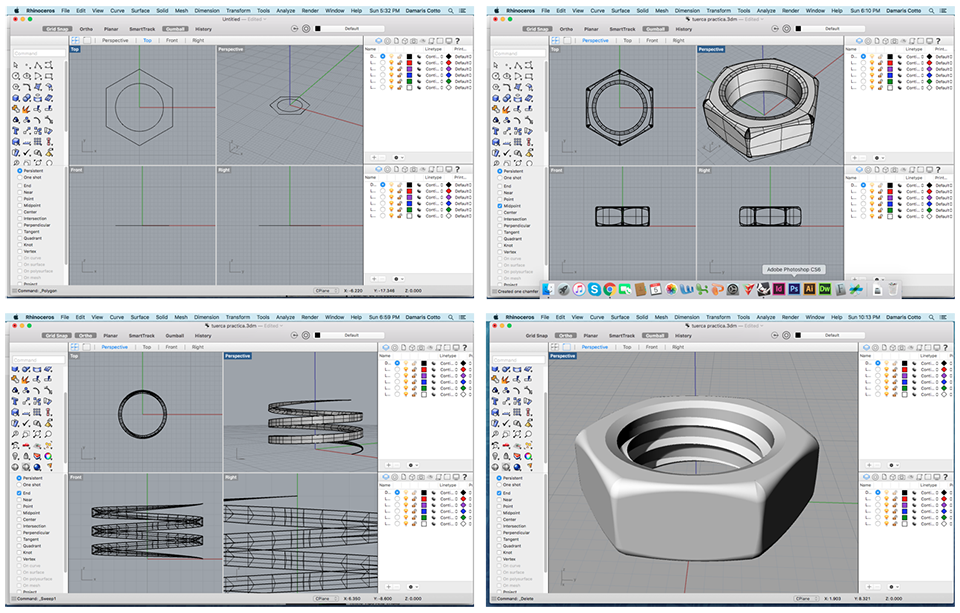
Task: Click green layer color swatch, Dock window upper panel
Action: tap(890, 81)
